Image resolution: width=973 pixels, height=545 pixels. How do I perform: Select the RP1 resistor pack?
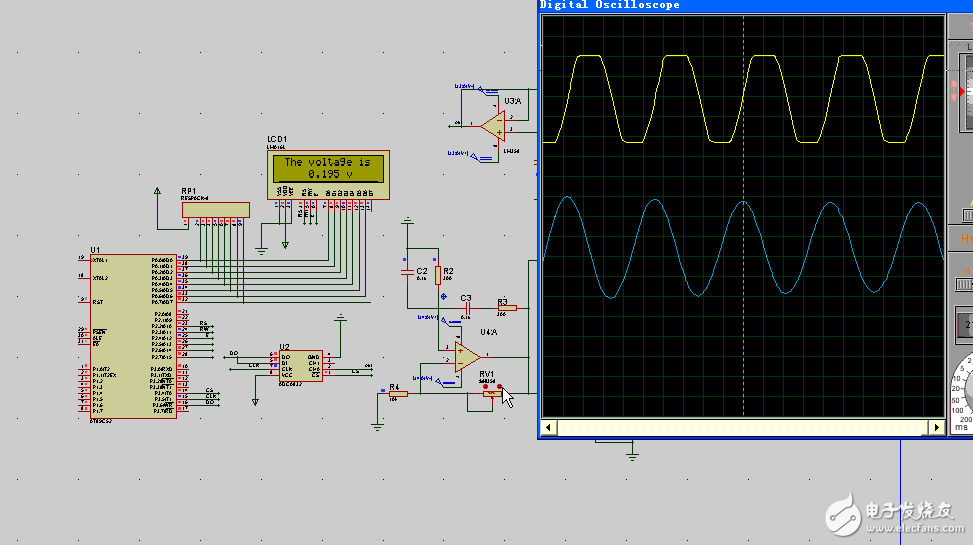(215, 209)
